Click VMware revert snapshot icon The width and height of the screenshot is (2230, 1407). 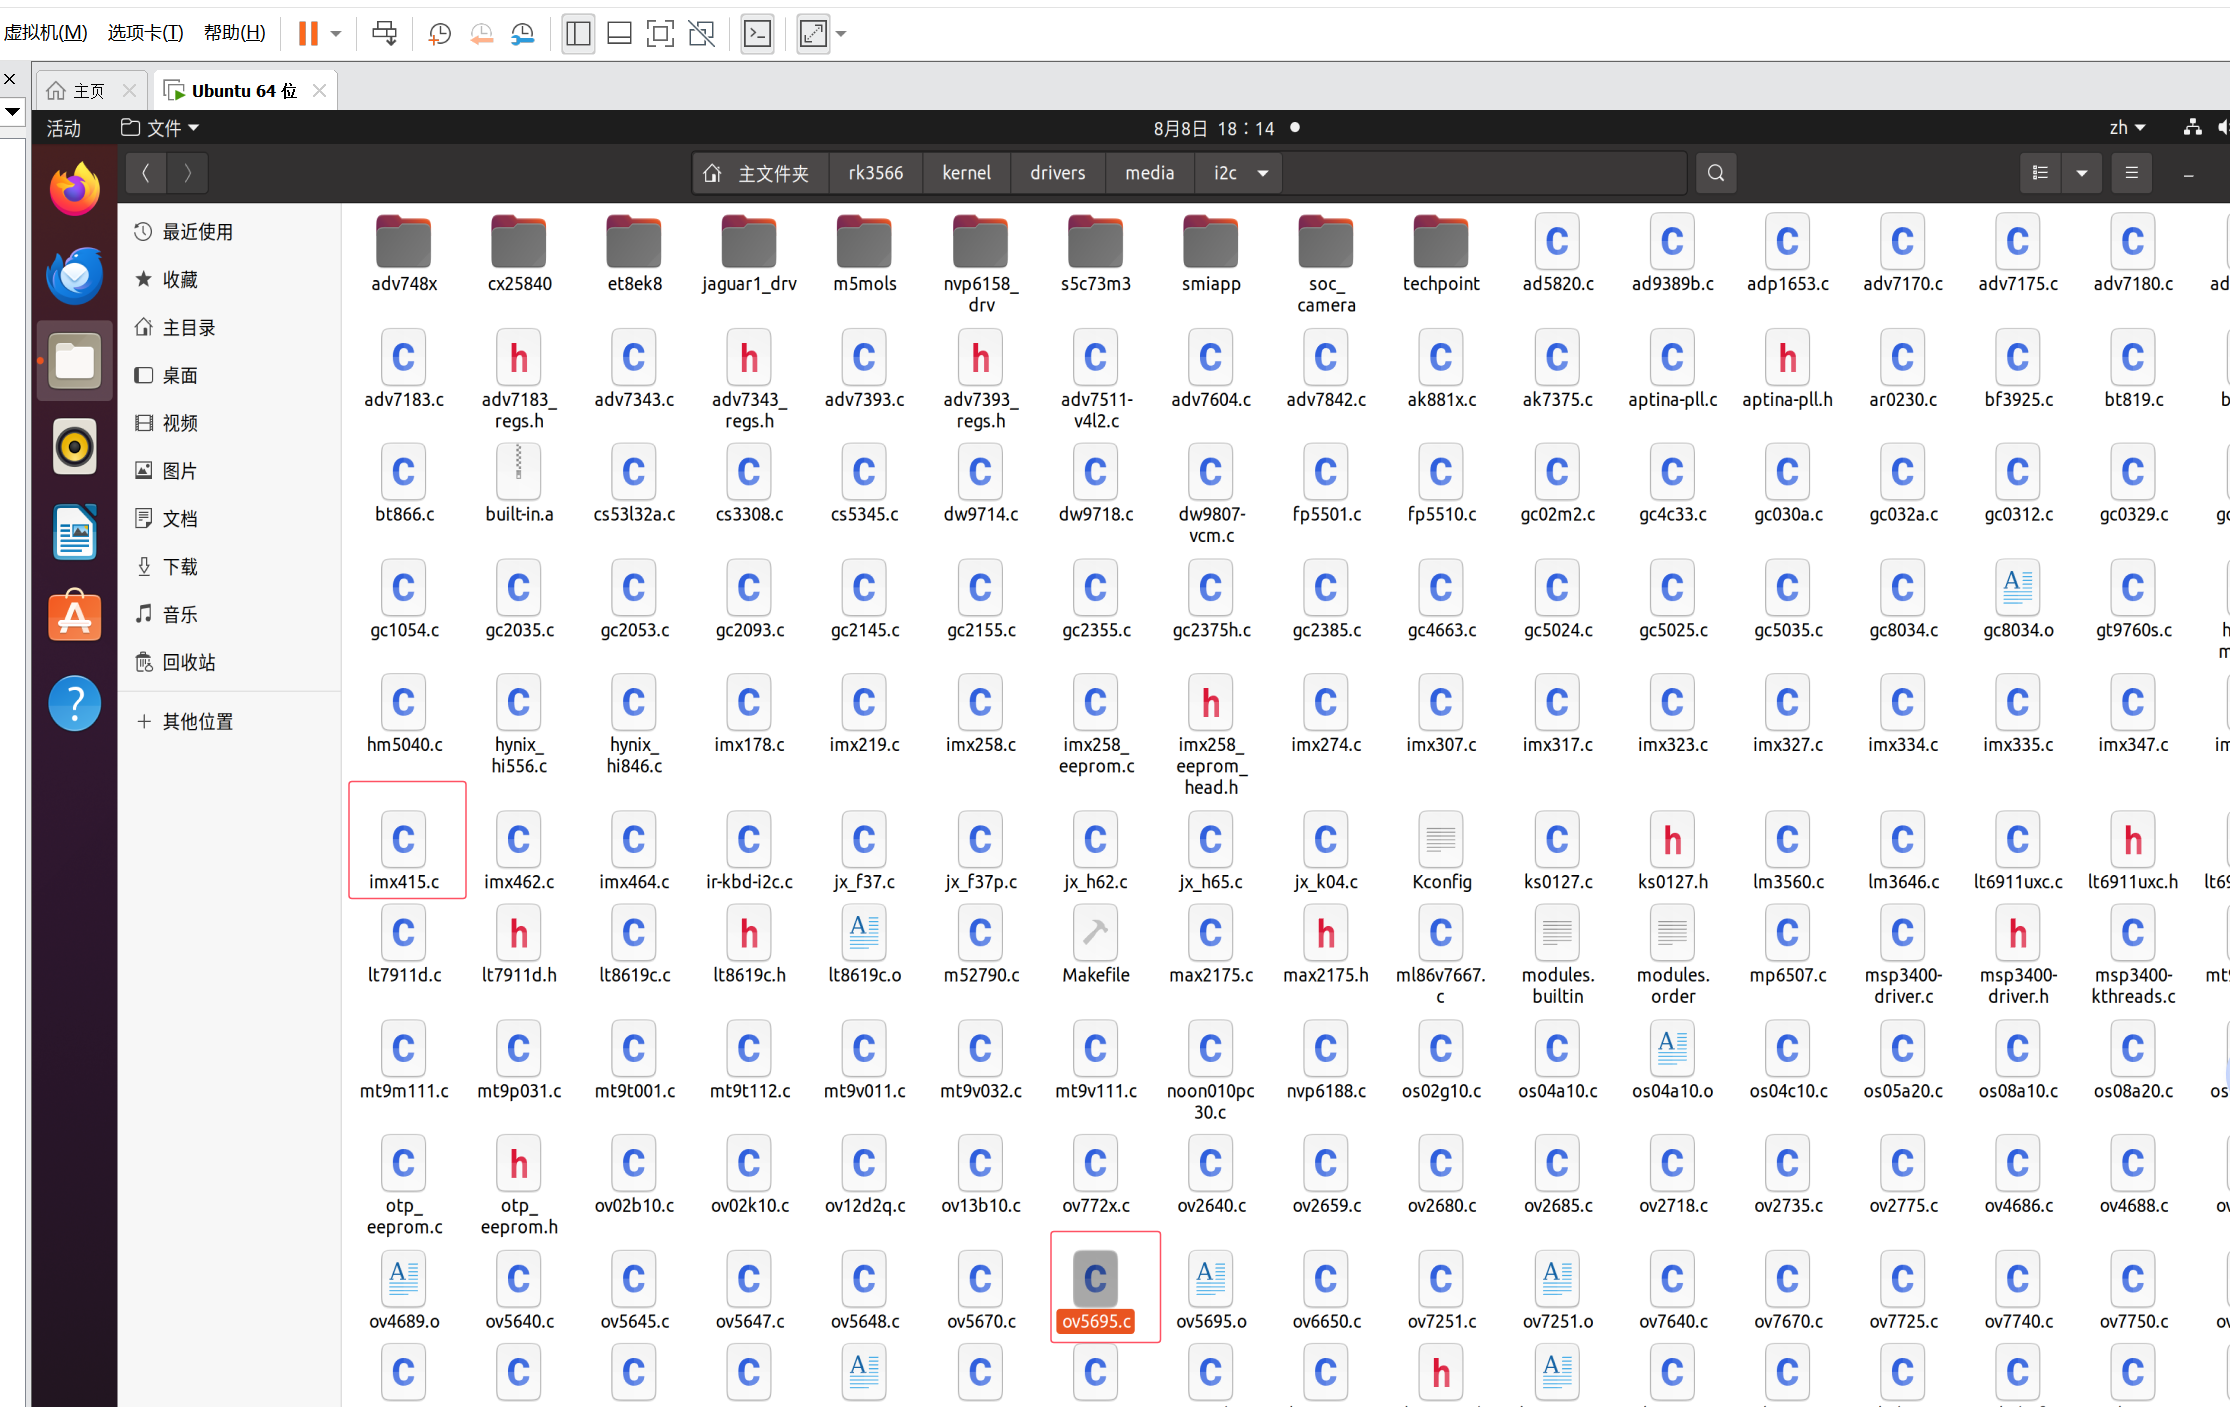coord(481,34)
